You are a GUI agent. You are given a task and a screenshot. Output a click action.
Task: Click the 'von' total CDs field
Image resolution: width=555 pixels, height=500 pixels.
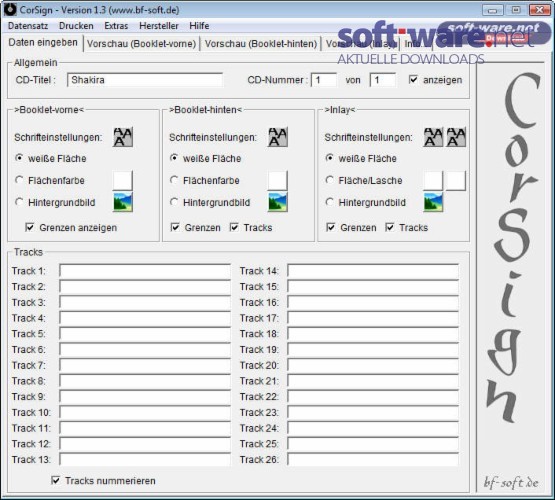click(x=383, y=80)
